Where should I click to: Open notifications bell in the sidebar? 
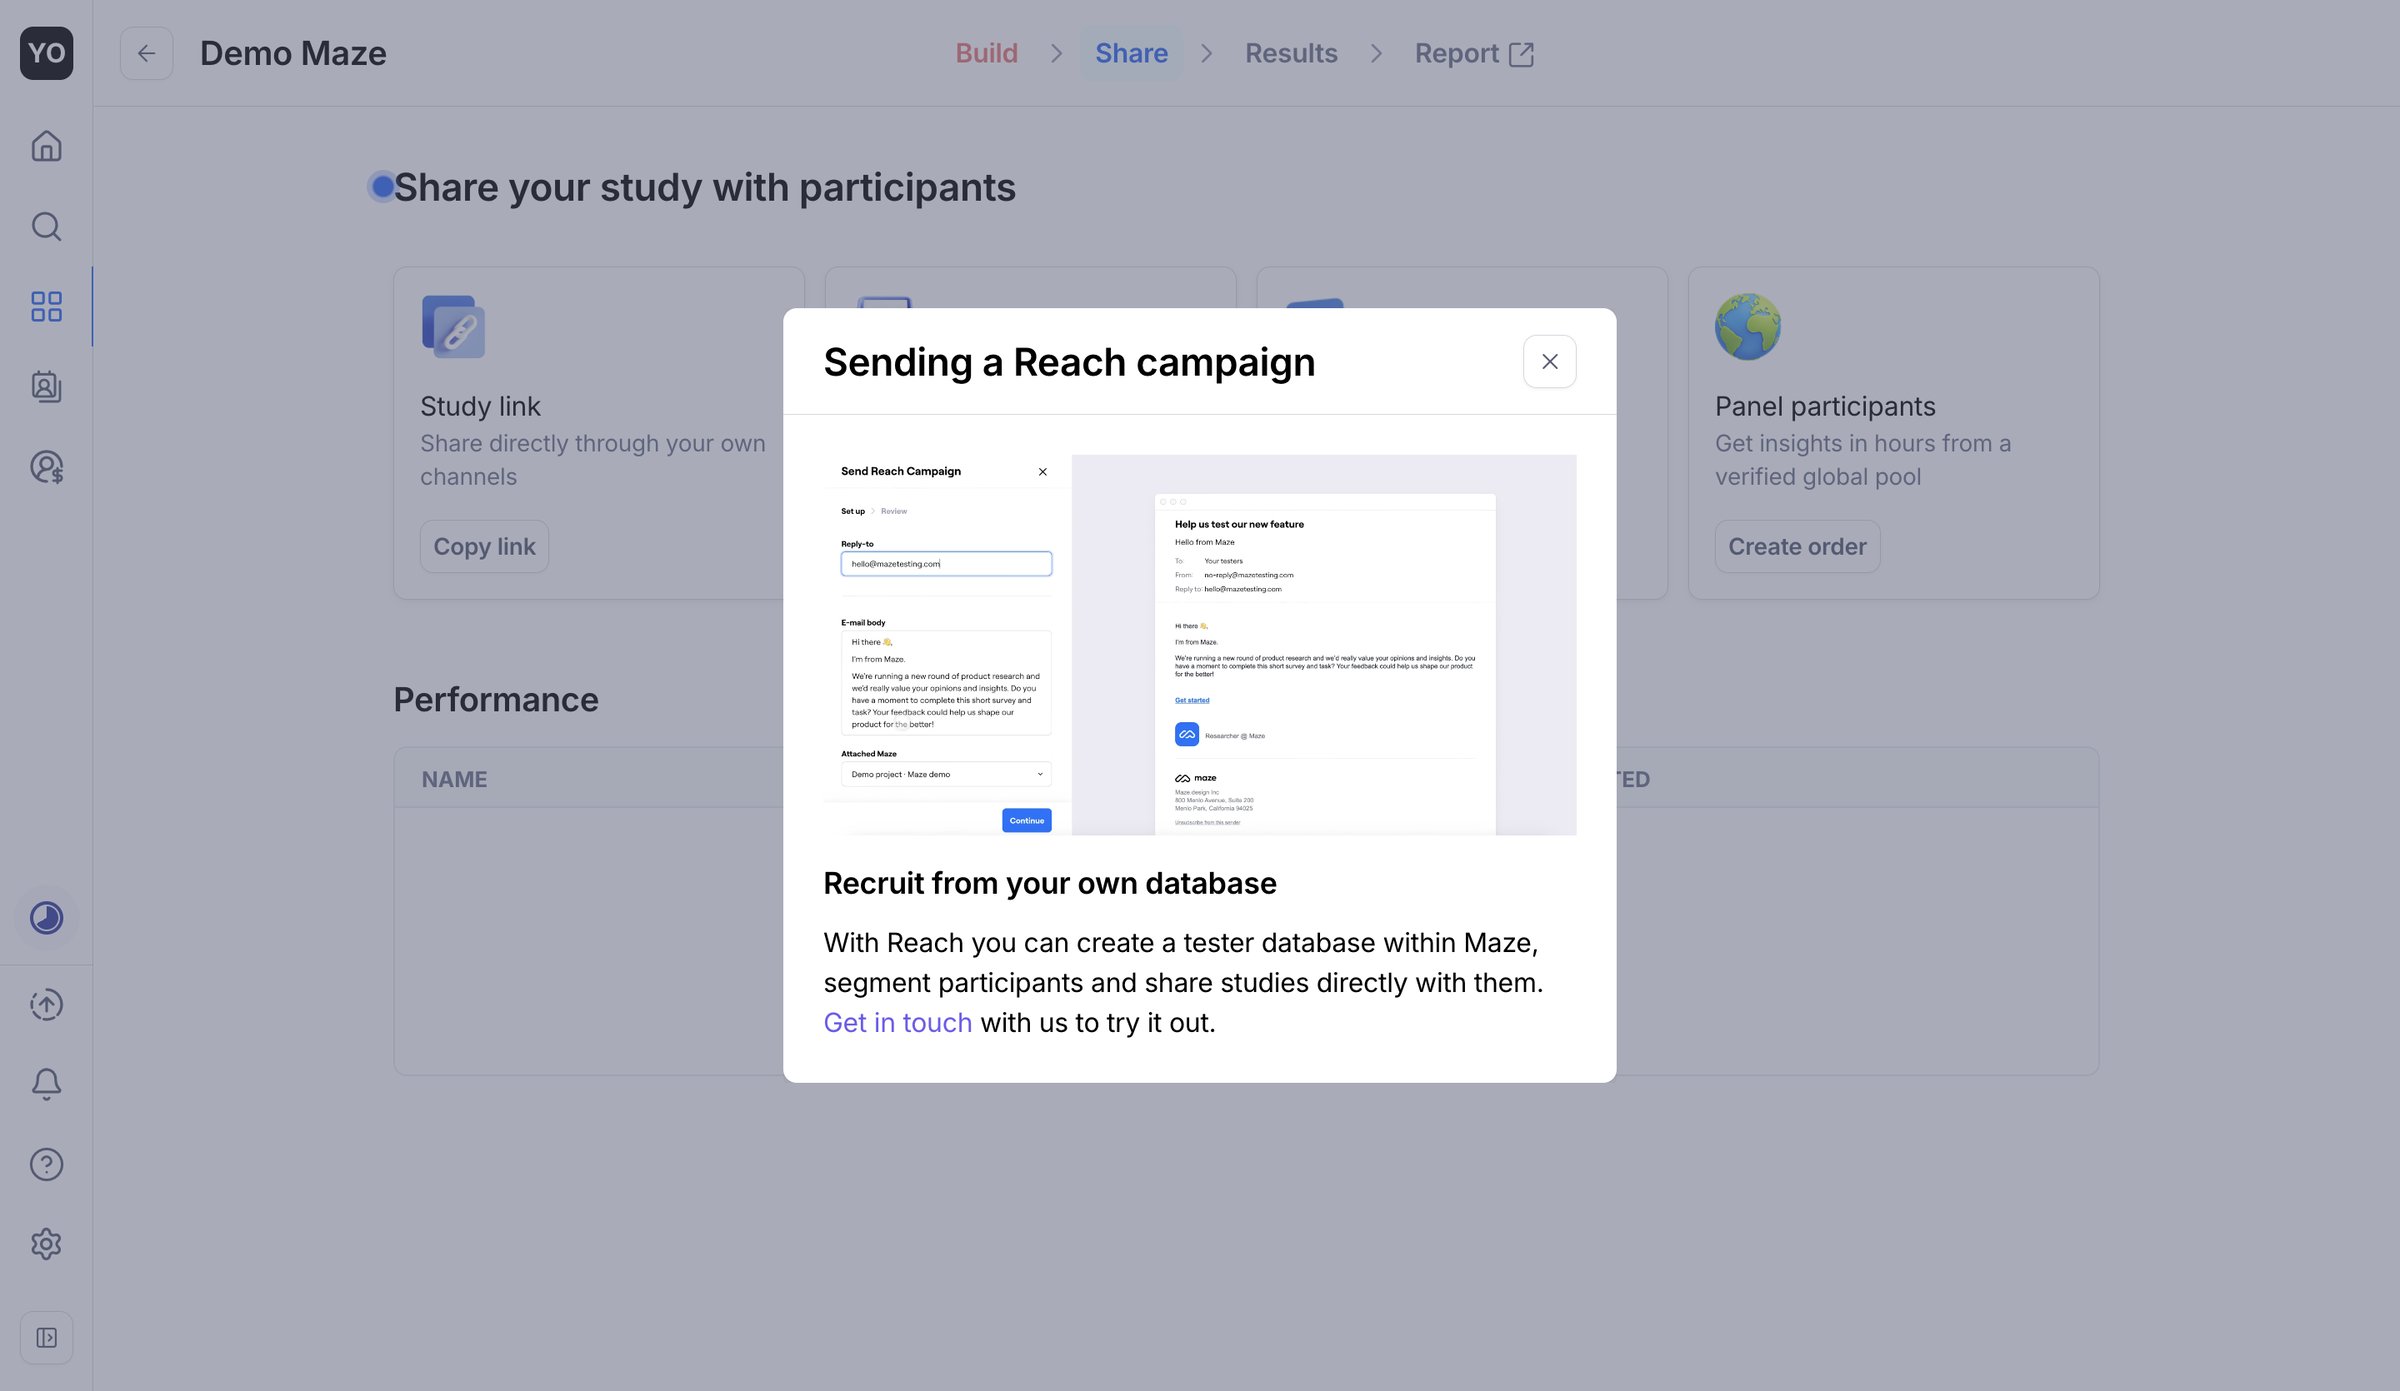coord(46,1084)
